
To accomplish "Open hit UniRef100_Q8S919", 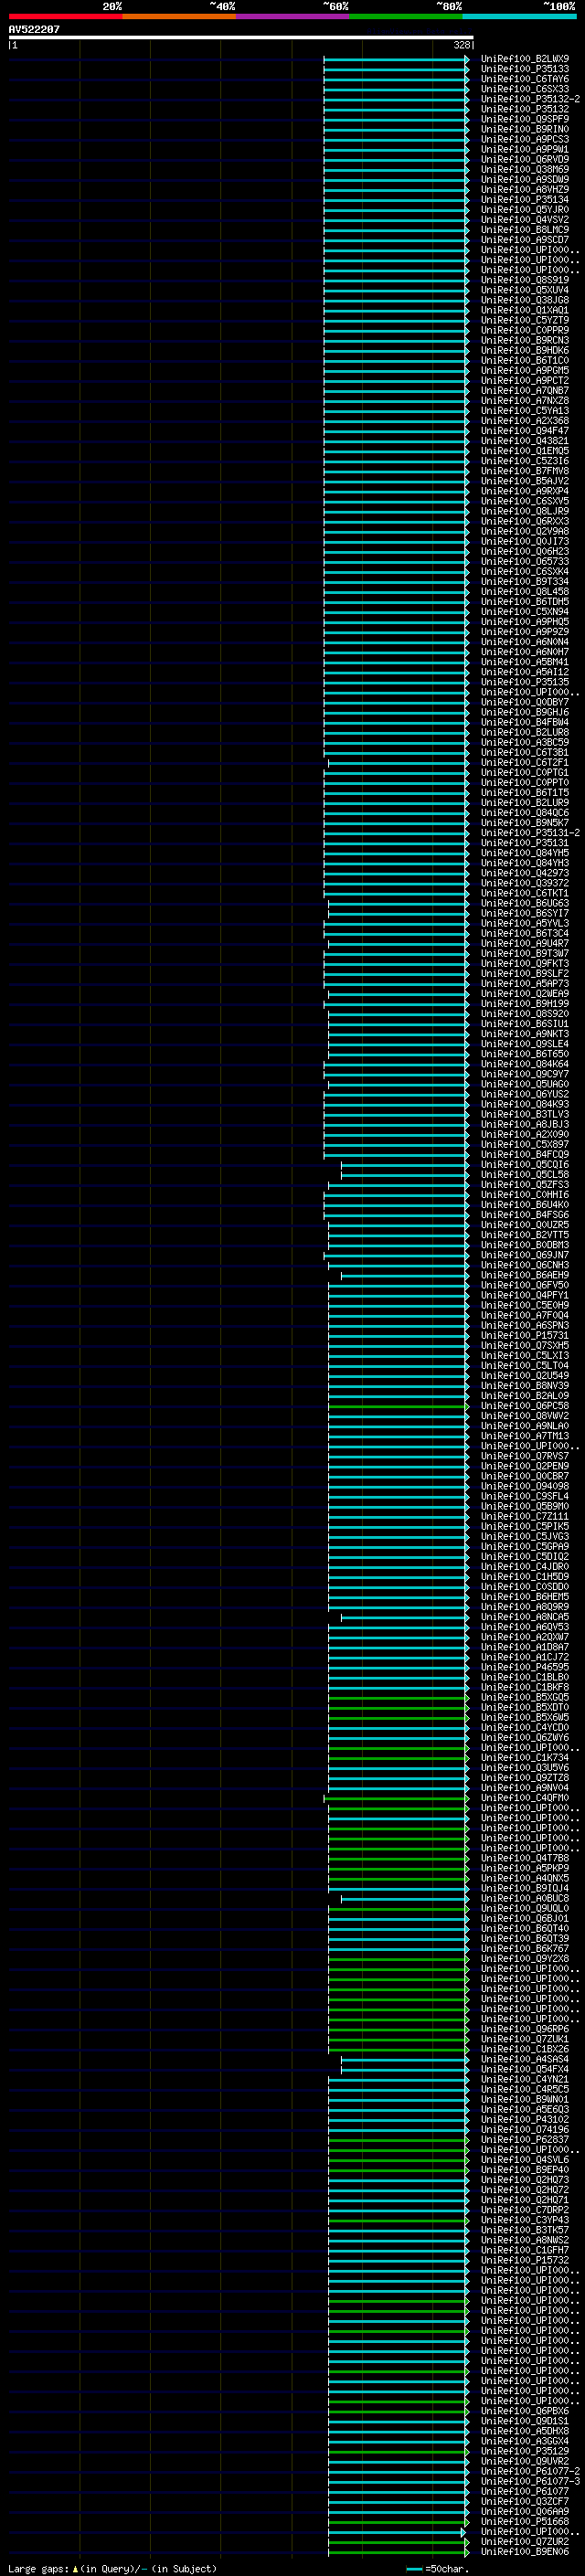I will tap(524, 280).
